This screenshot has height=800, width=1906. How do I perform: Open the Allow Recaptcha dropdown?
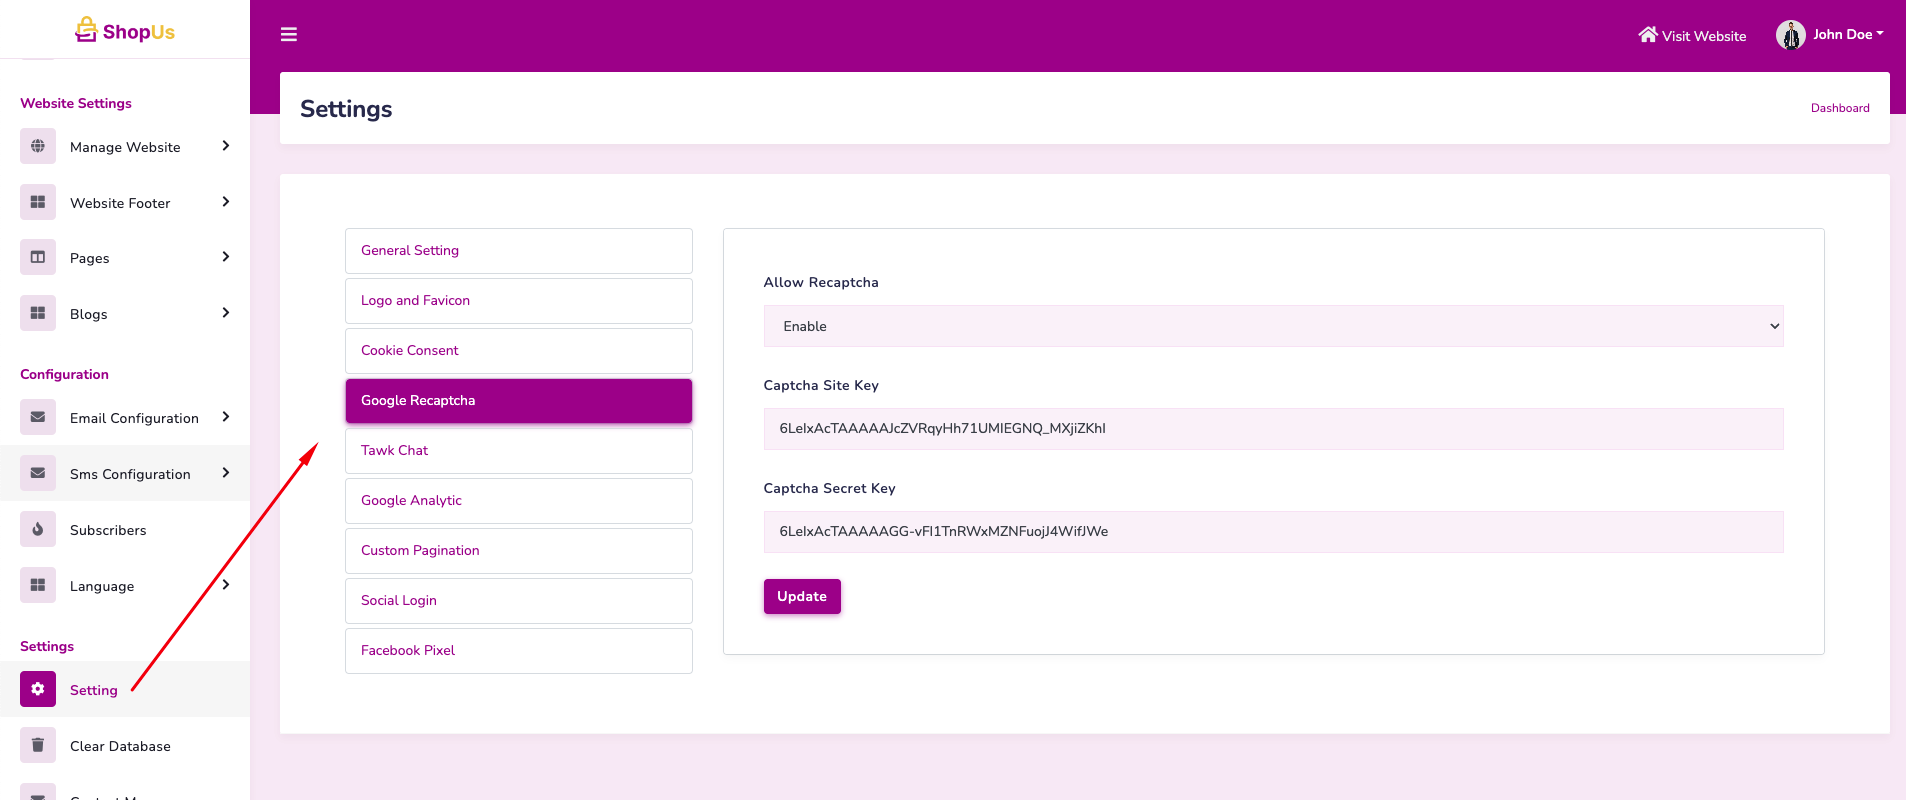click(x=1272, y=326)
